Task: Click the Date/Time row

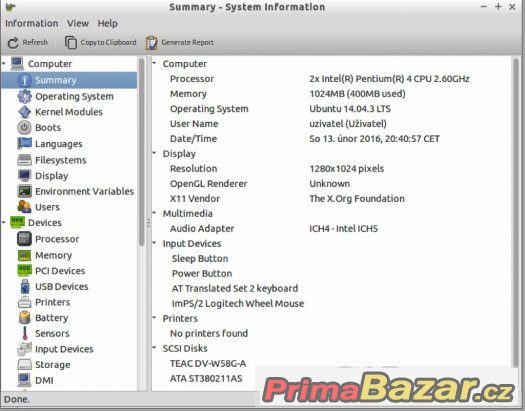Action: point(331,139)
